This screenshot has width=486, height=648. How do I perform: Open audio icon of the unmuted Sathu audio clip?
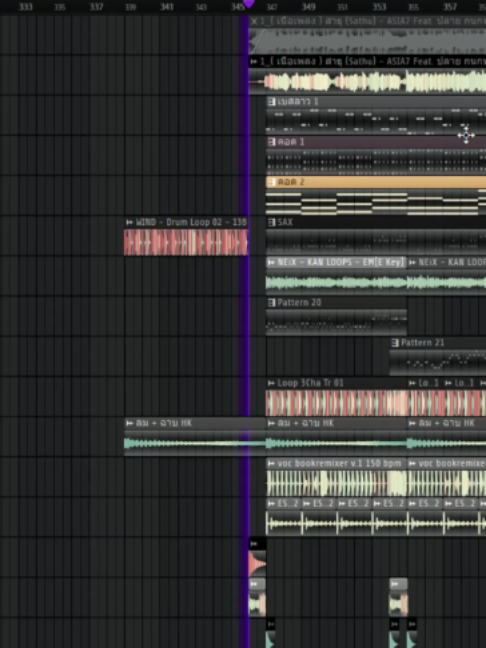click(254, 62)
